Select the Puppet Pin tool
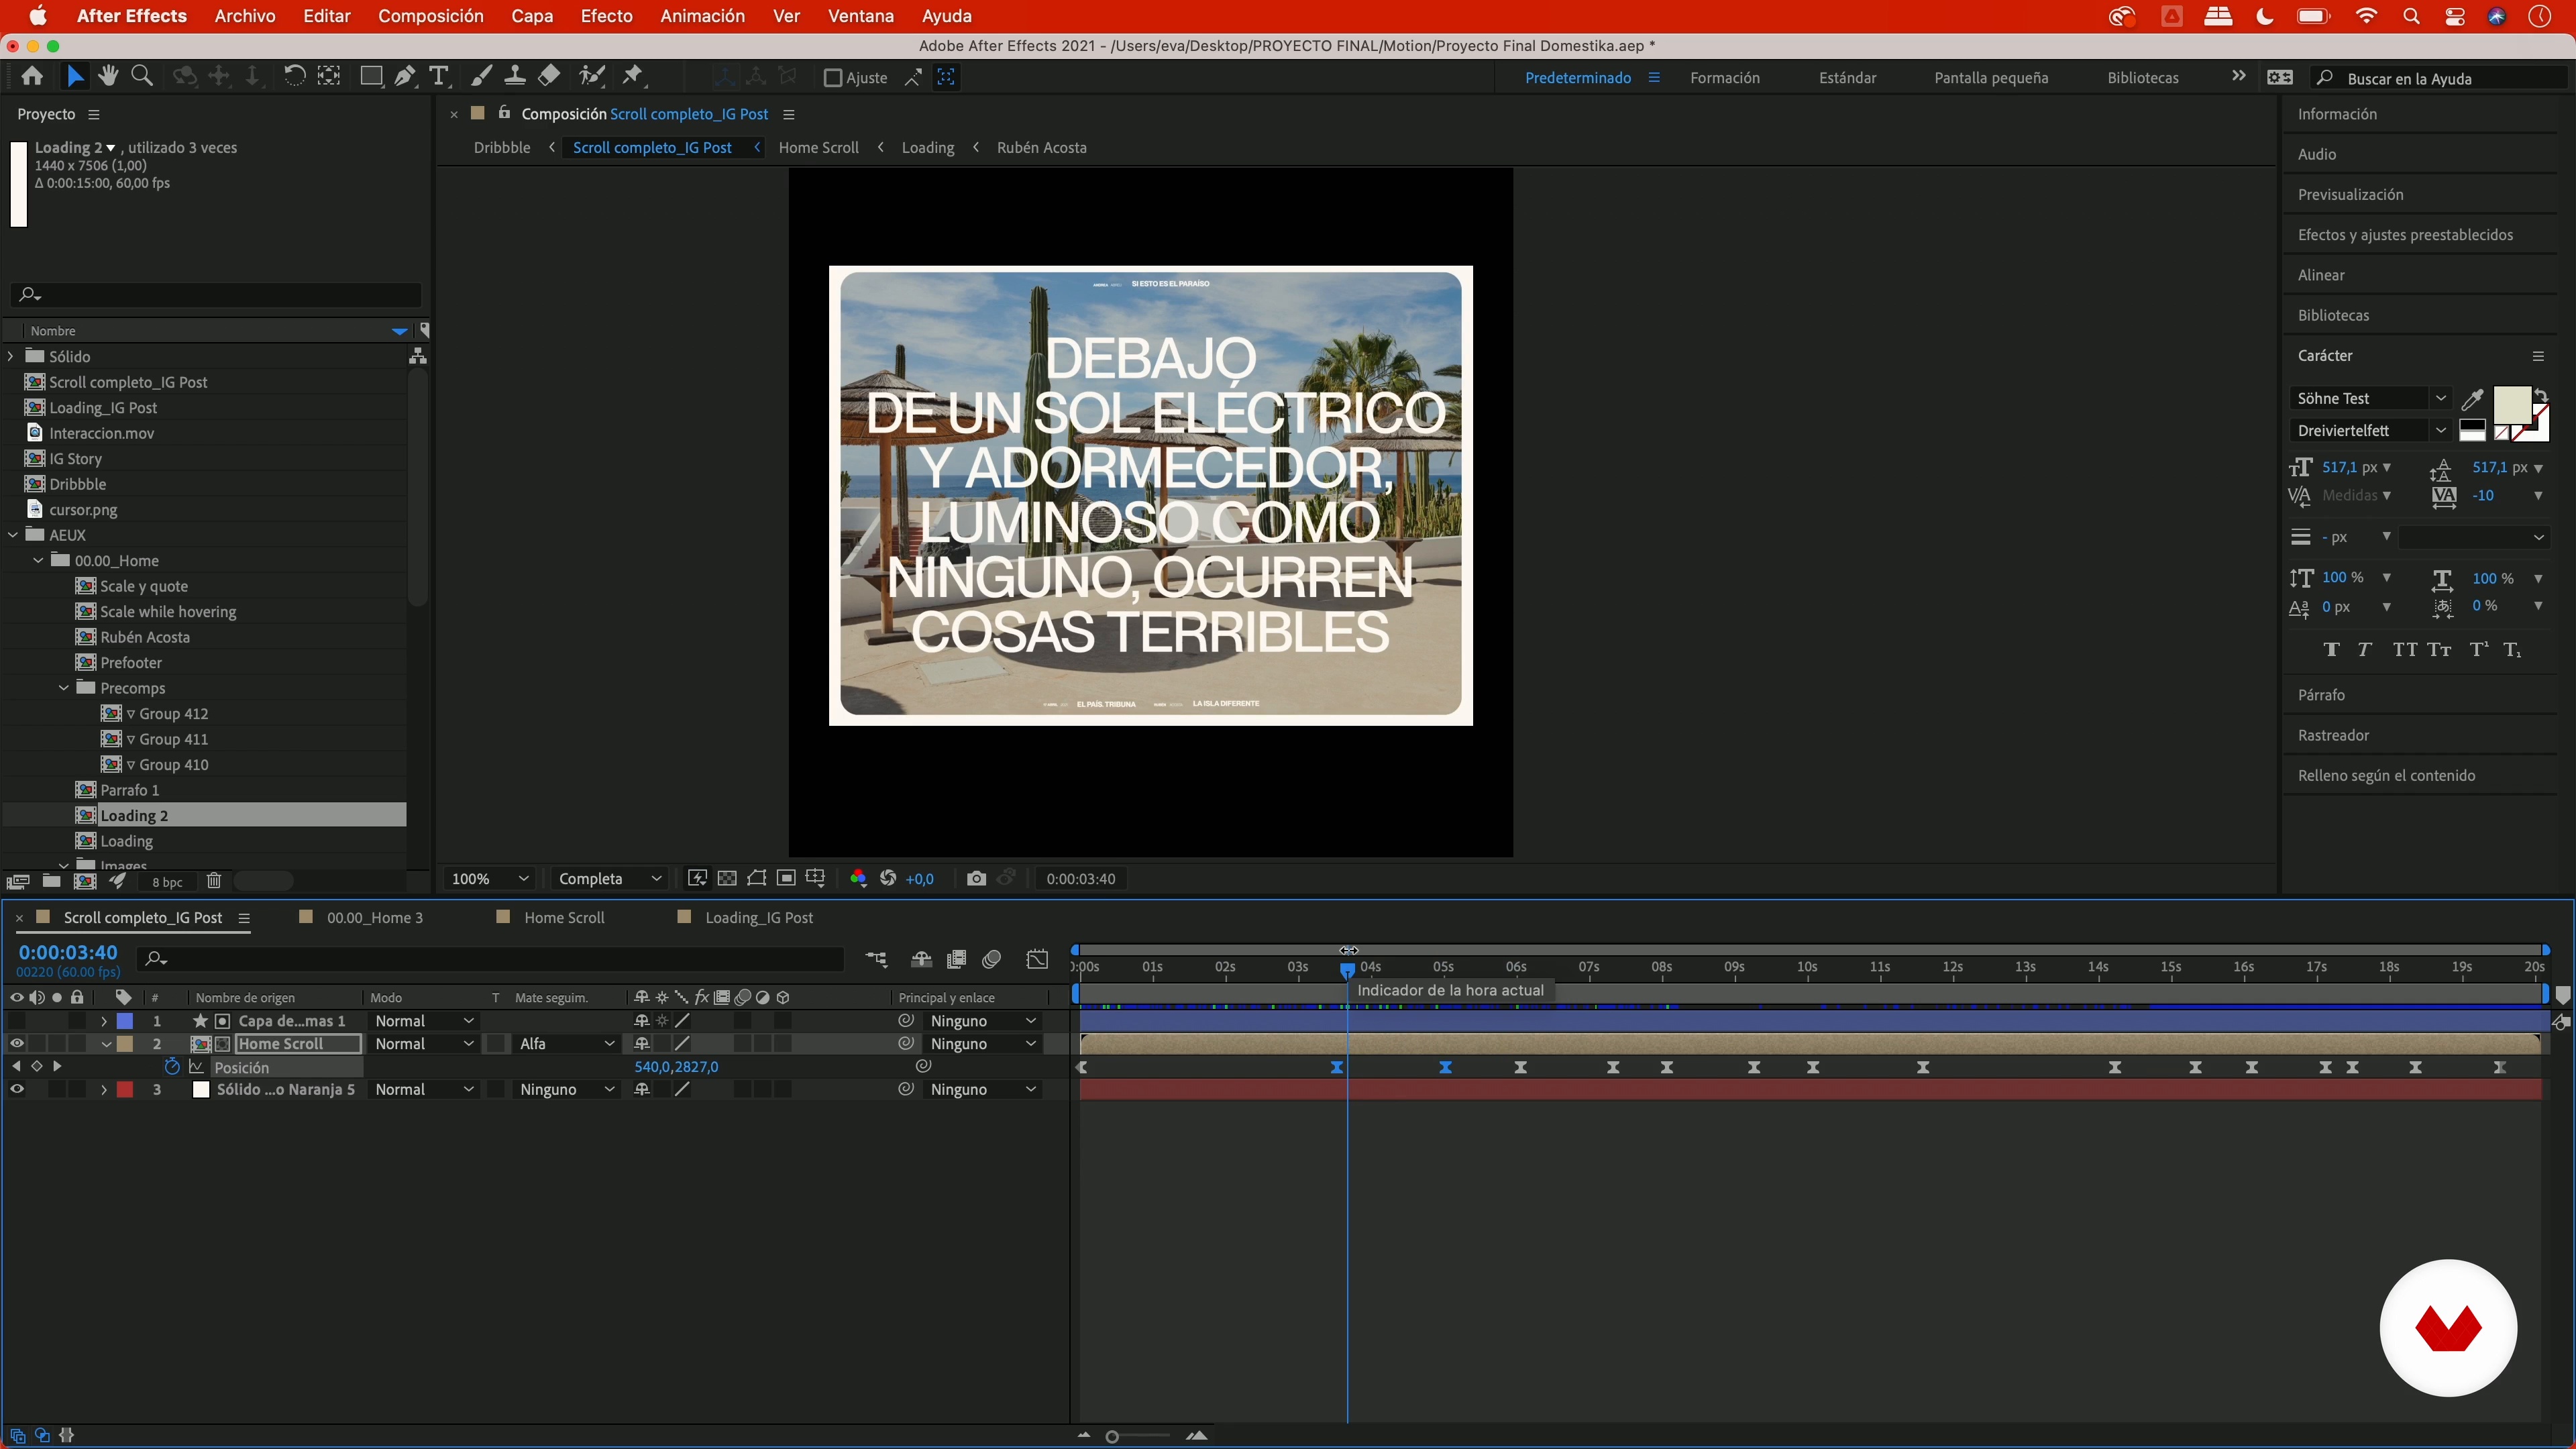 (x=633, y=76)
